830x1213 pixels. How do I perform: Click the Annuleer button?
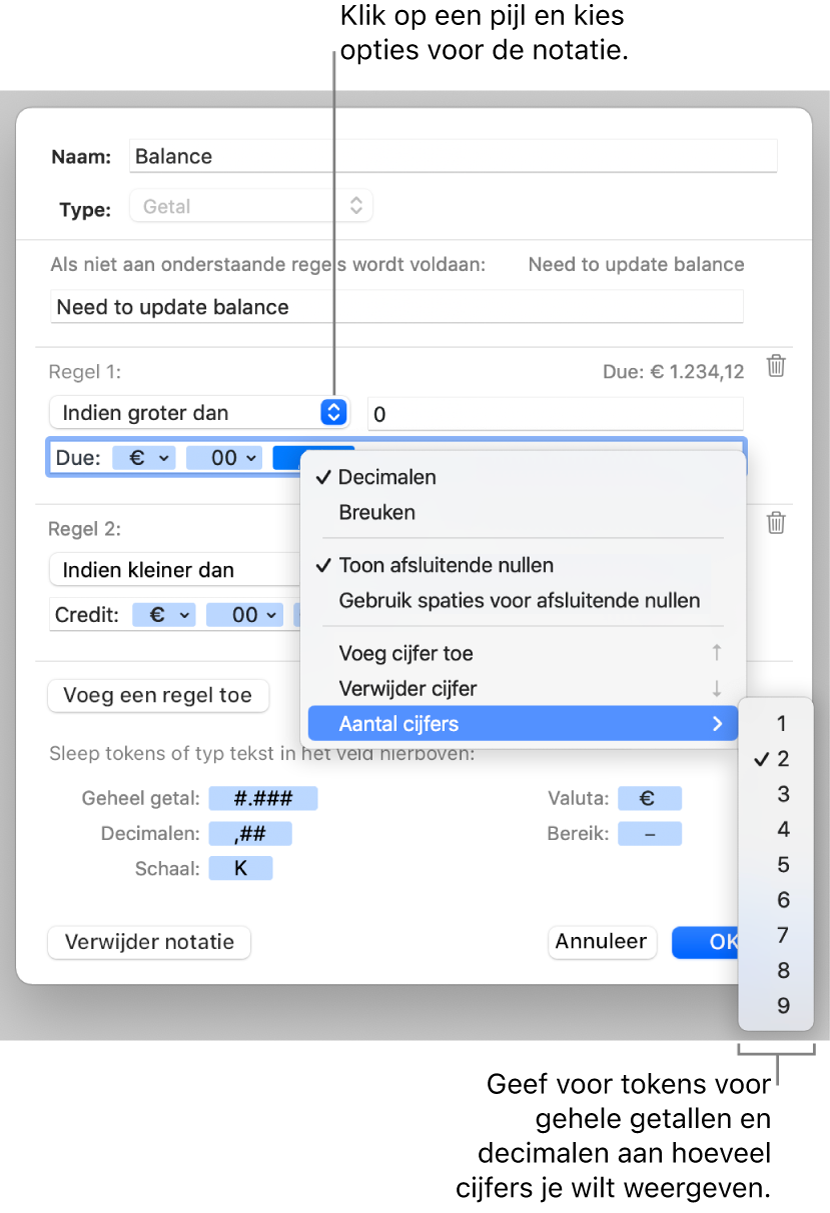click(x=602, y=942)
